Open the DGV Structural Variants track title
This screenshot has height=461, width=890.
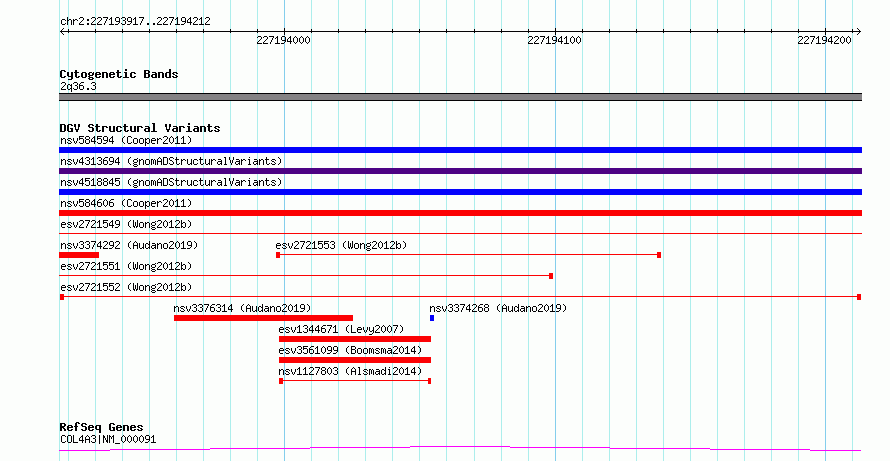(140, 128)
